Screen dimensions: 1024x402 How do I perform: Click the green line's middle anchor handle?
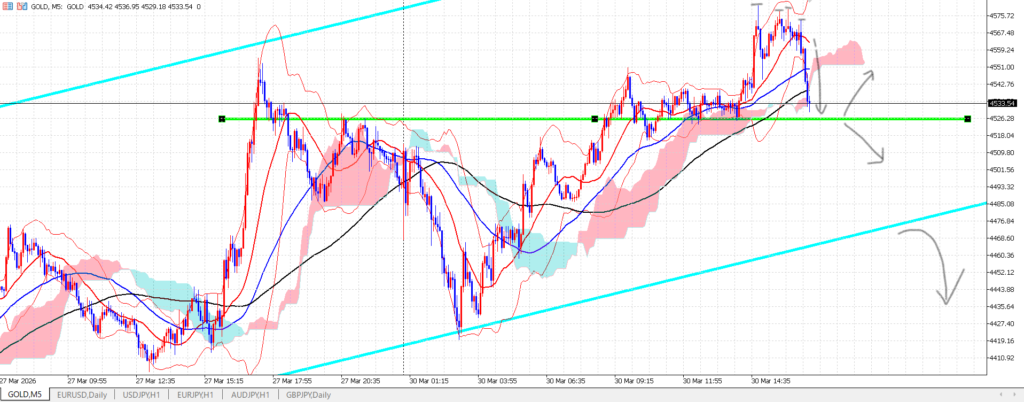pos(595,119)
